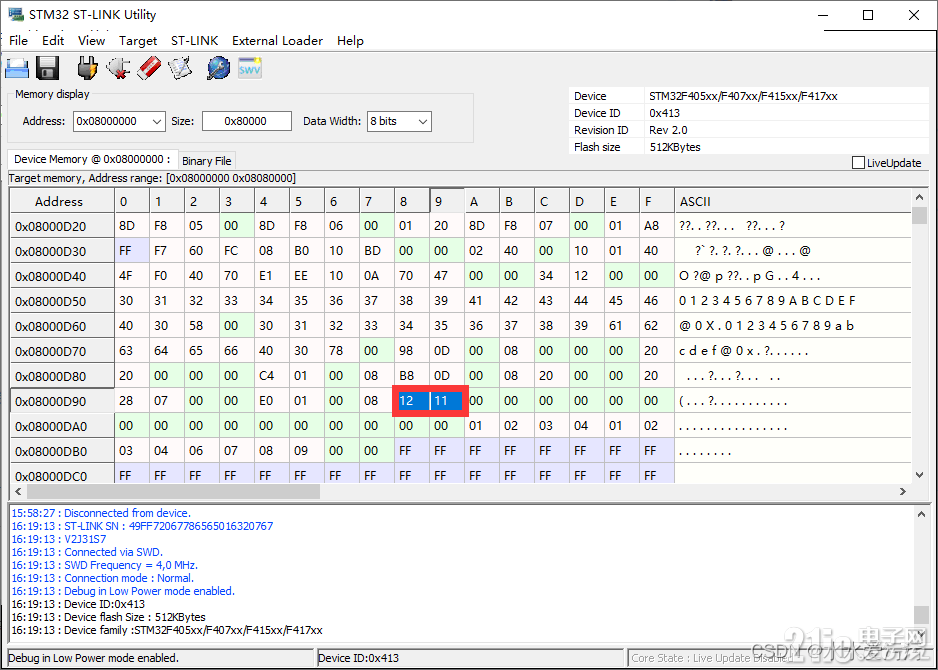Full chip erase eraser icon
Image resolution: width=938 pixels, height=670 pixels.
(149, 68)
